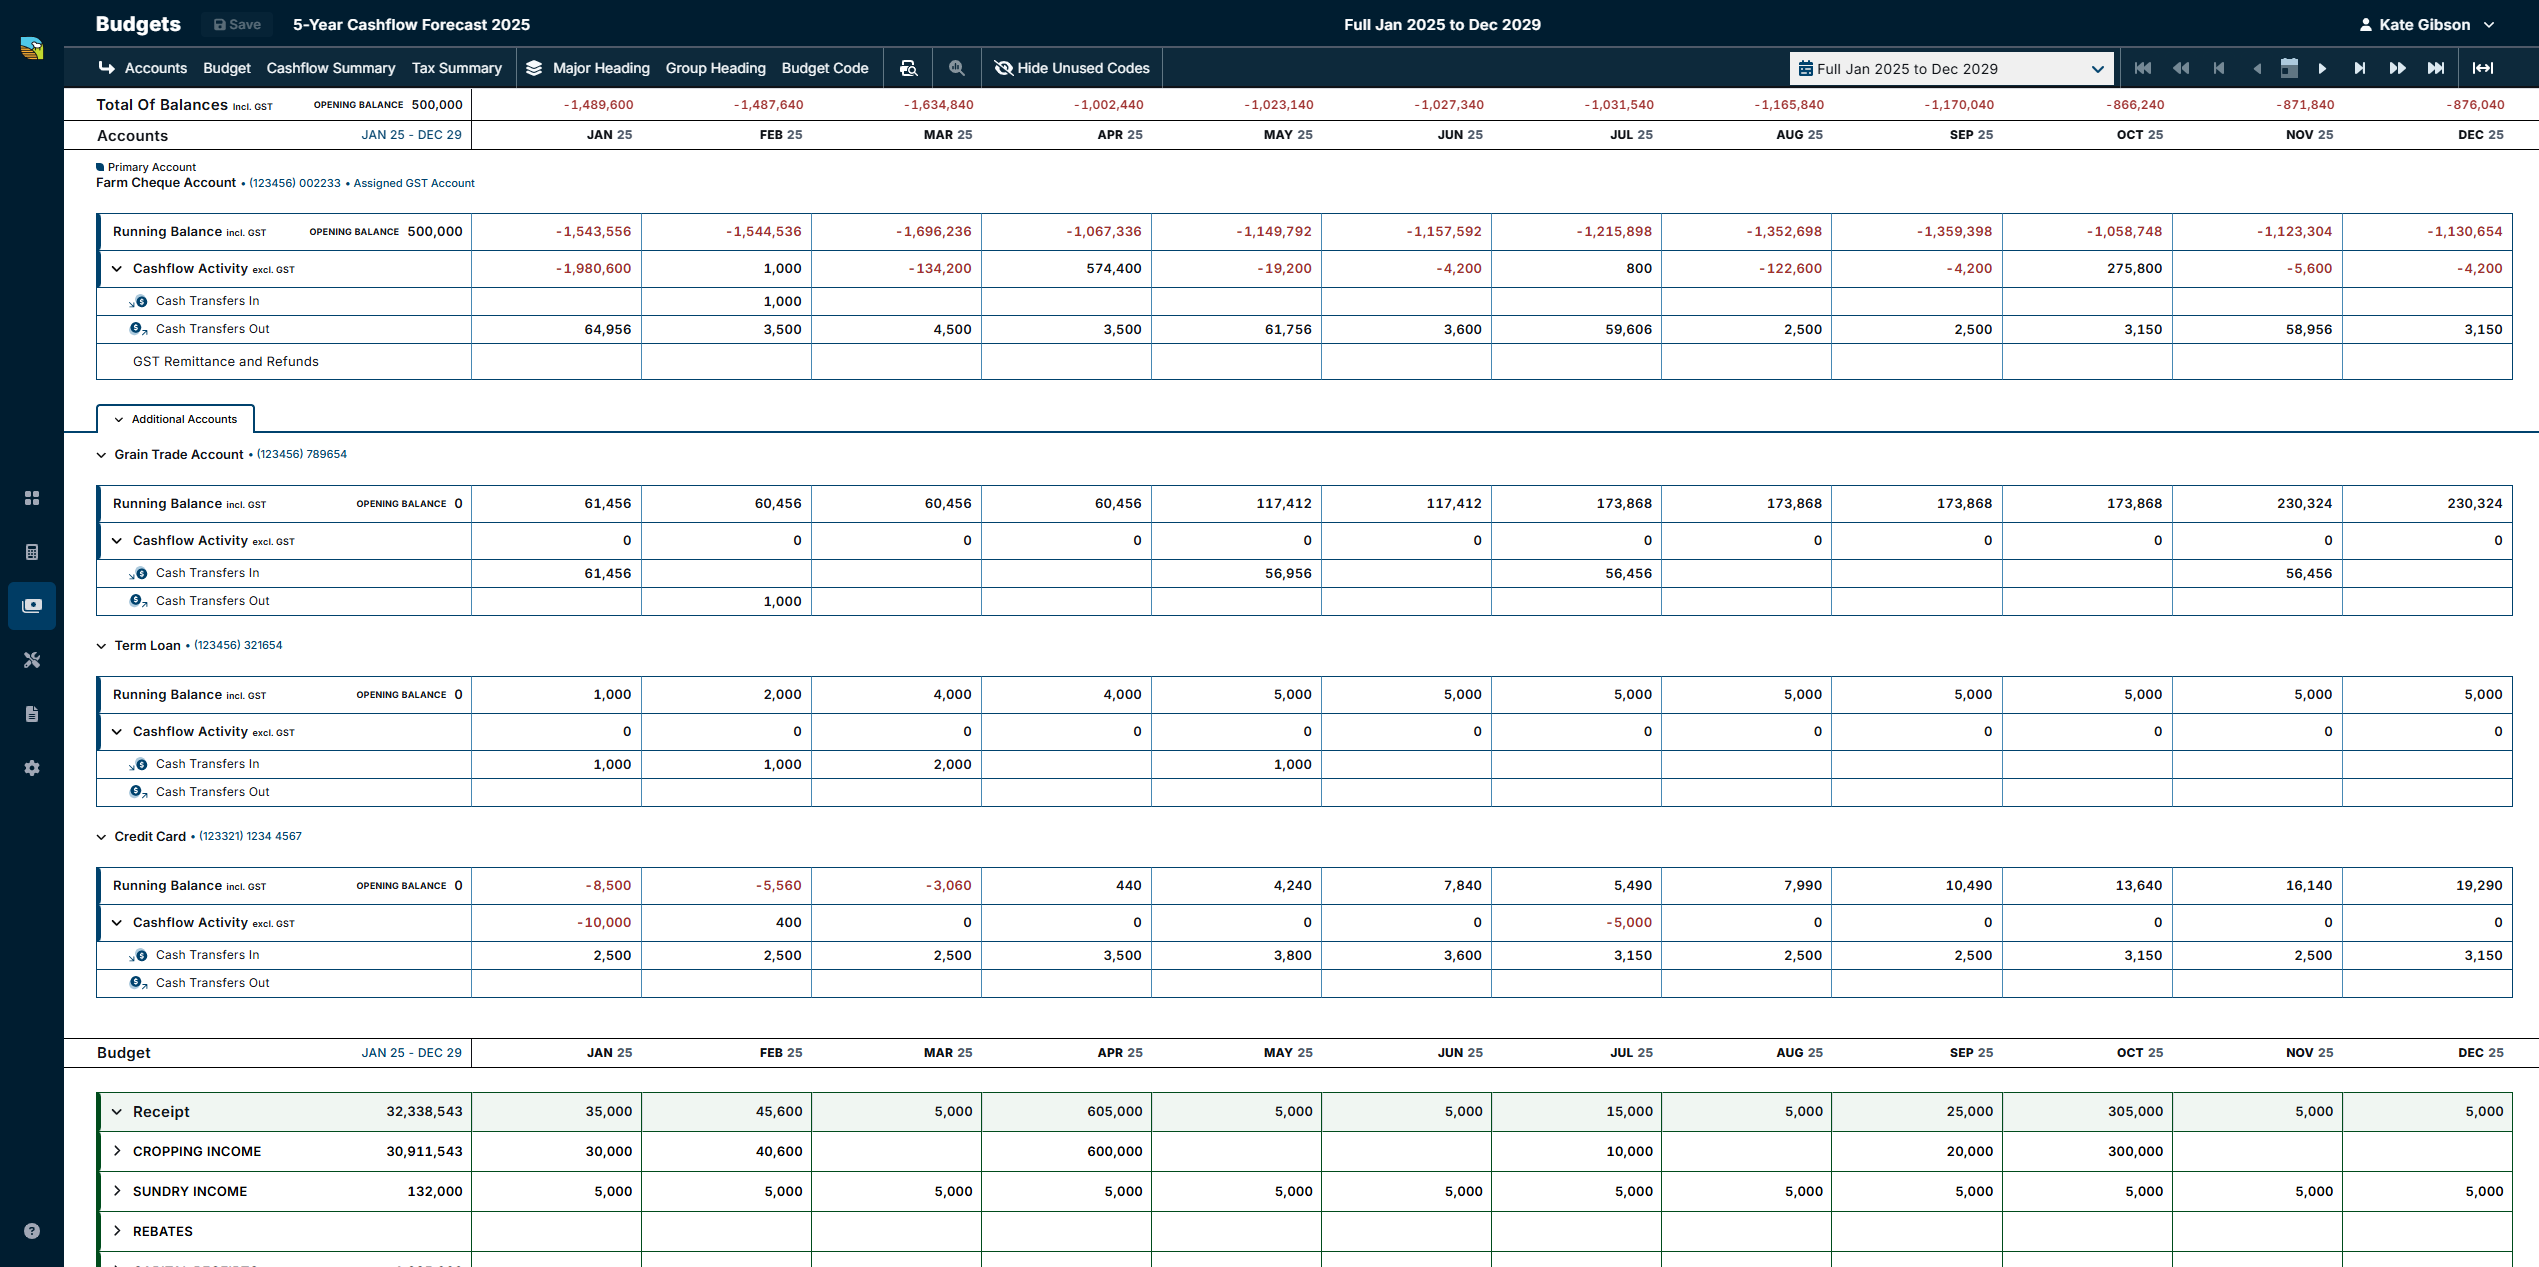
Task: Collapse Farm Cheque Cashflow Activity row
Action: (117, 268)
